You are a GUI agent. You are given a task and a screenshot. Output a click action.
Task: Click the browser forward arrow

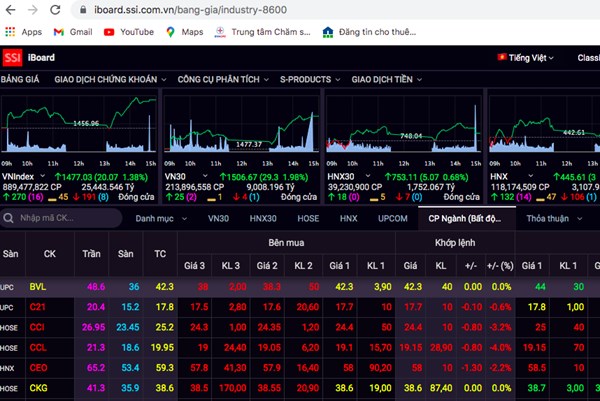(34, 9)
